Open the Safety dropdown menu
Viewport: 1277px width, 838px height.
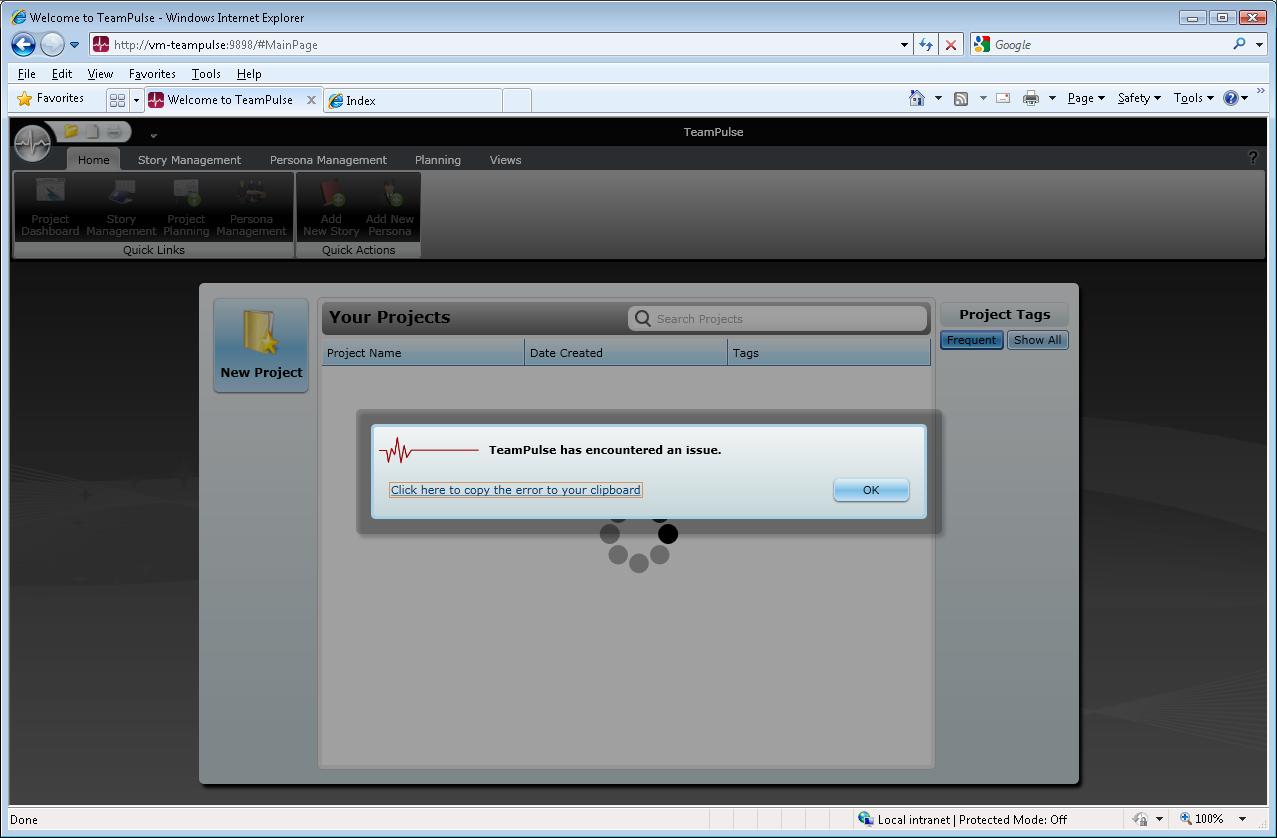(1139, 98)
